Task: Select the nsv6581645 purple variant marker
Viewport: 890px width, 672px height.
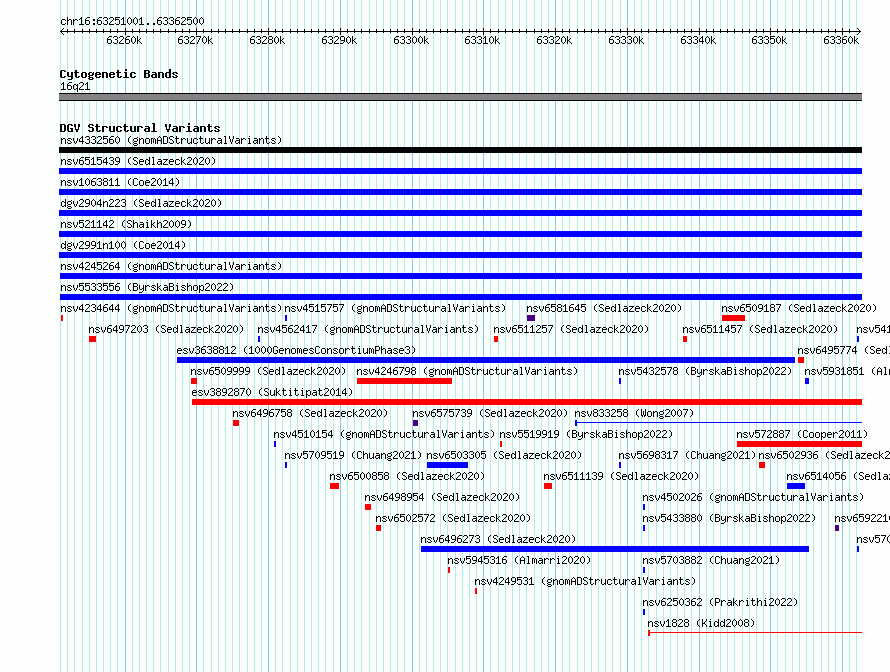Action: click(x=531, y=318)
